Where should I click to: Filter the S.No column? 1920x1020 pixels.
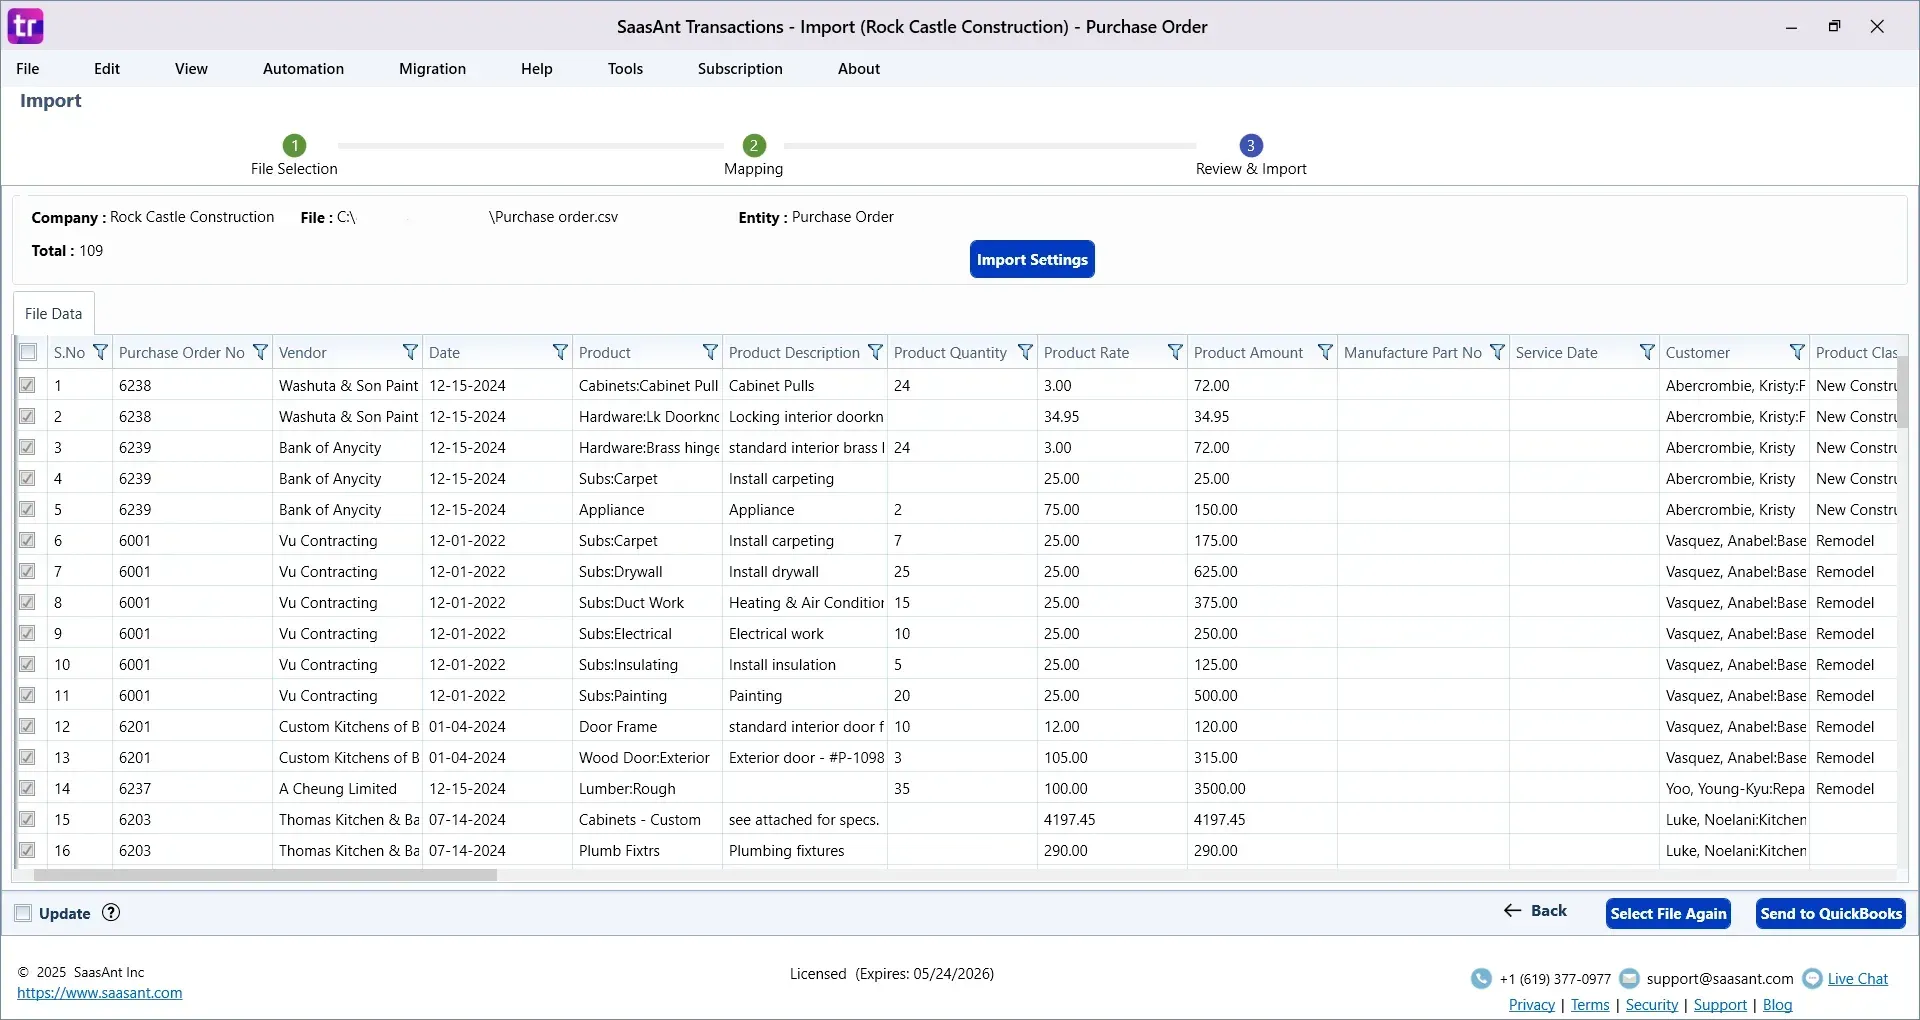(x=100, y=352)
